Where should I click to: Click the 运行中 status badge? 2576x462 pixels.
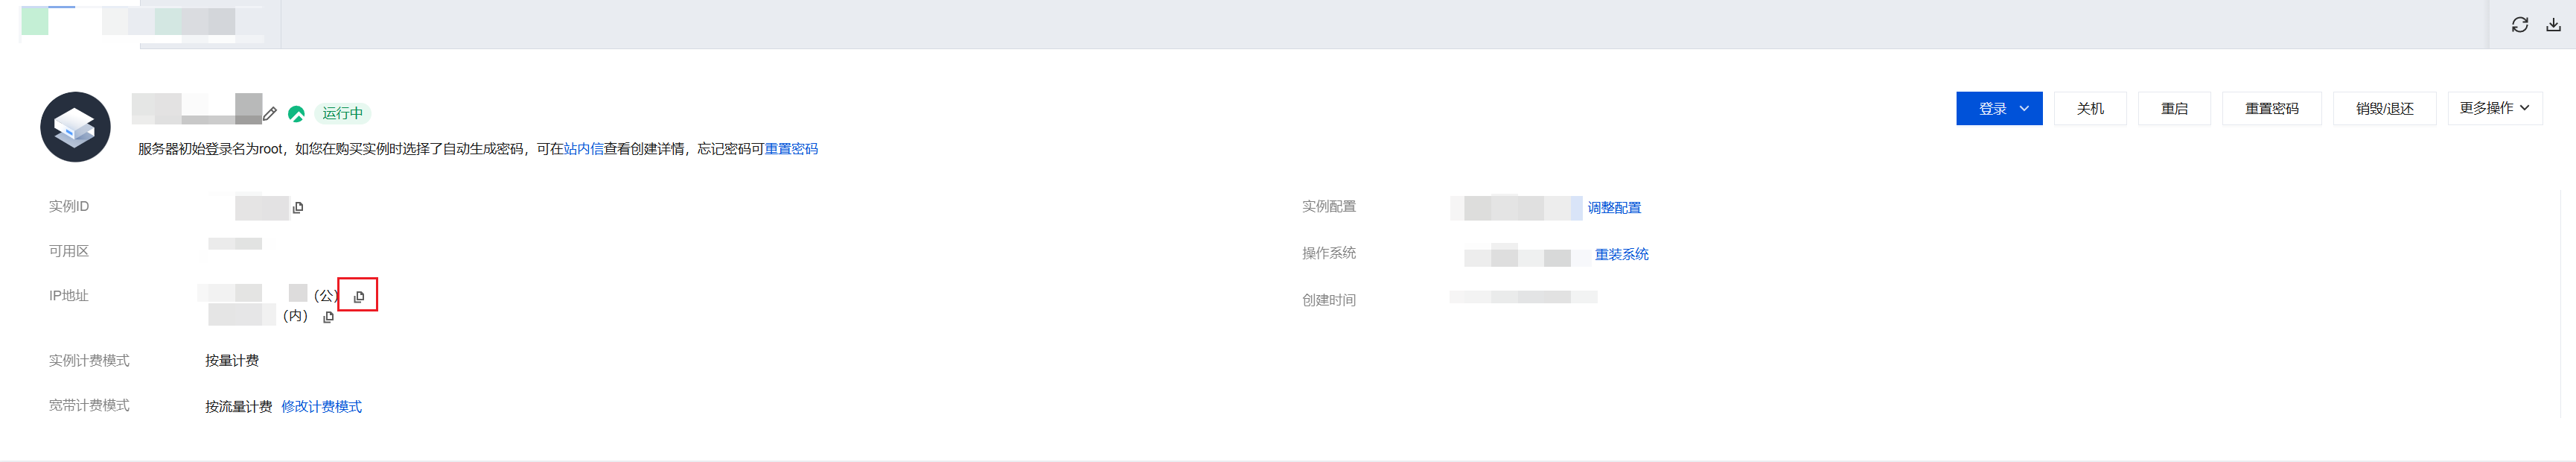(x=342, y=114)
